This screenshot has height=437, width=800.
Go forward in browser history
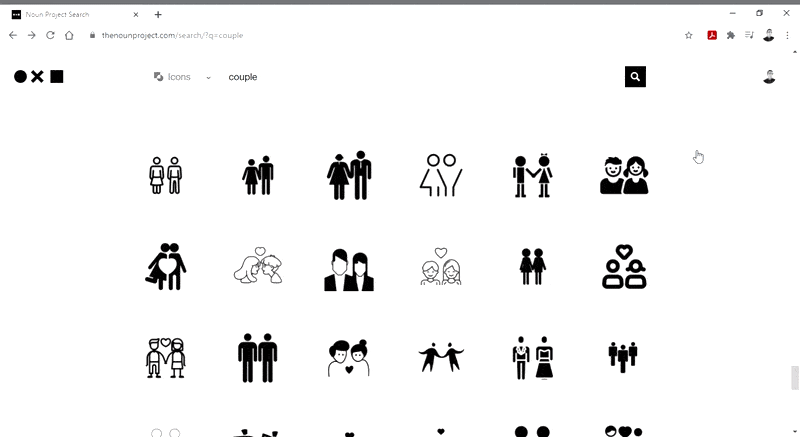click(x=32, y=35)
